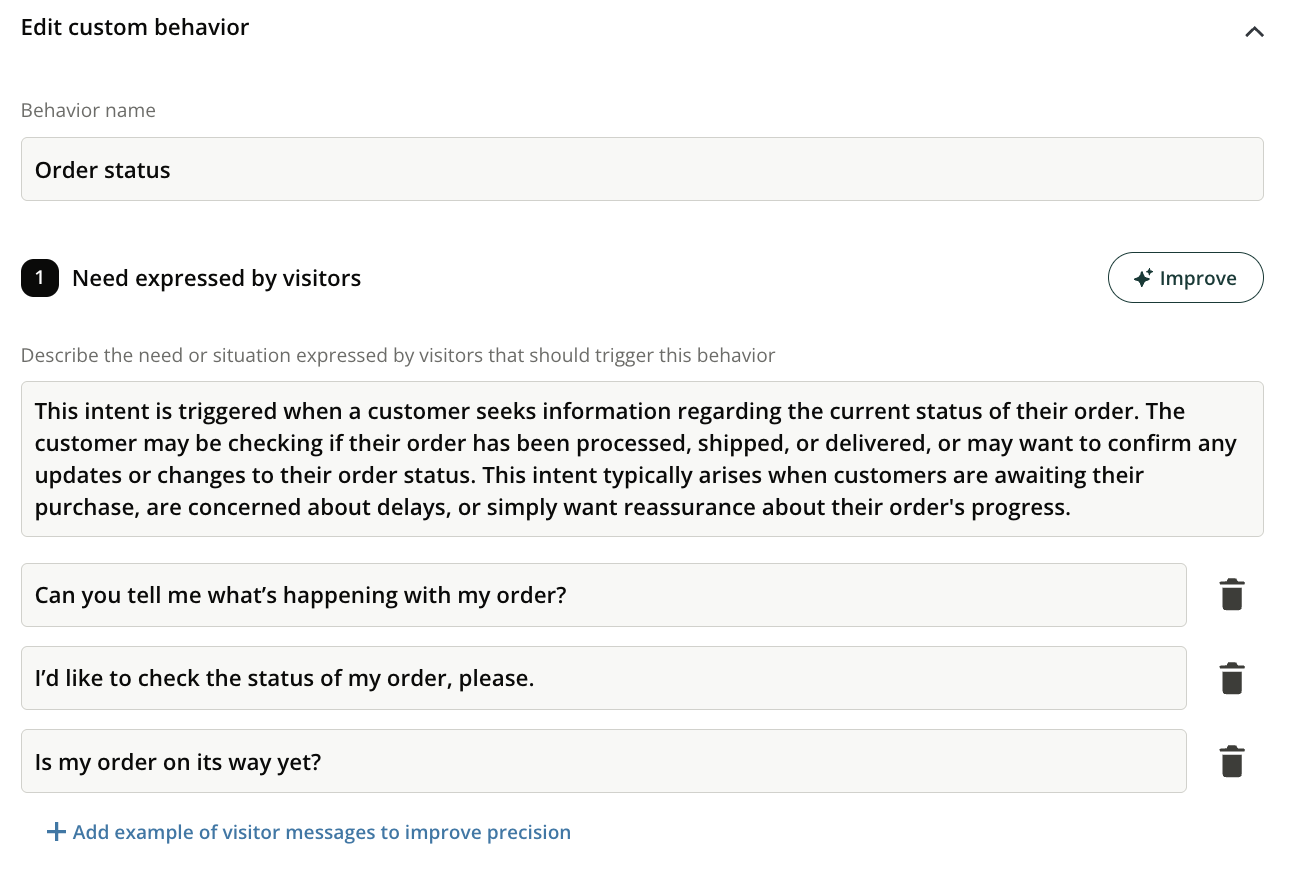1290x890 pixels.
Task: Click the "Describe the need or situation" helper text
Action: pyautogui.click(x=398, y=355)
